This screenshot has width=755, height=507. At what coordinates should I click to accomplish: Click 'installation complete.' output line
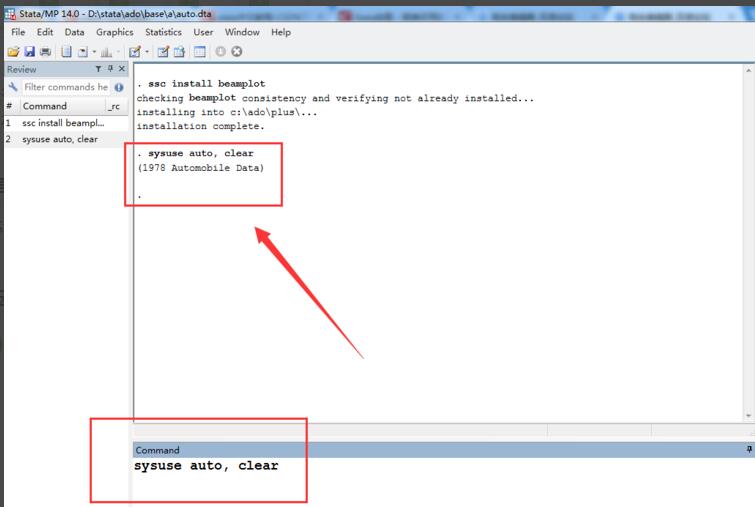[x=201, y=126]
